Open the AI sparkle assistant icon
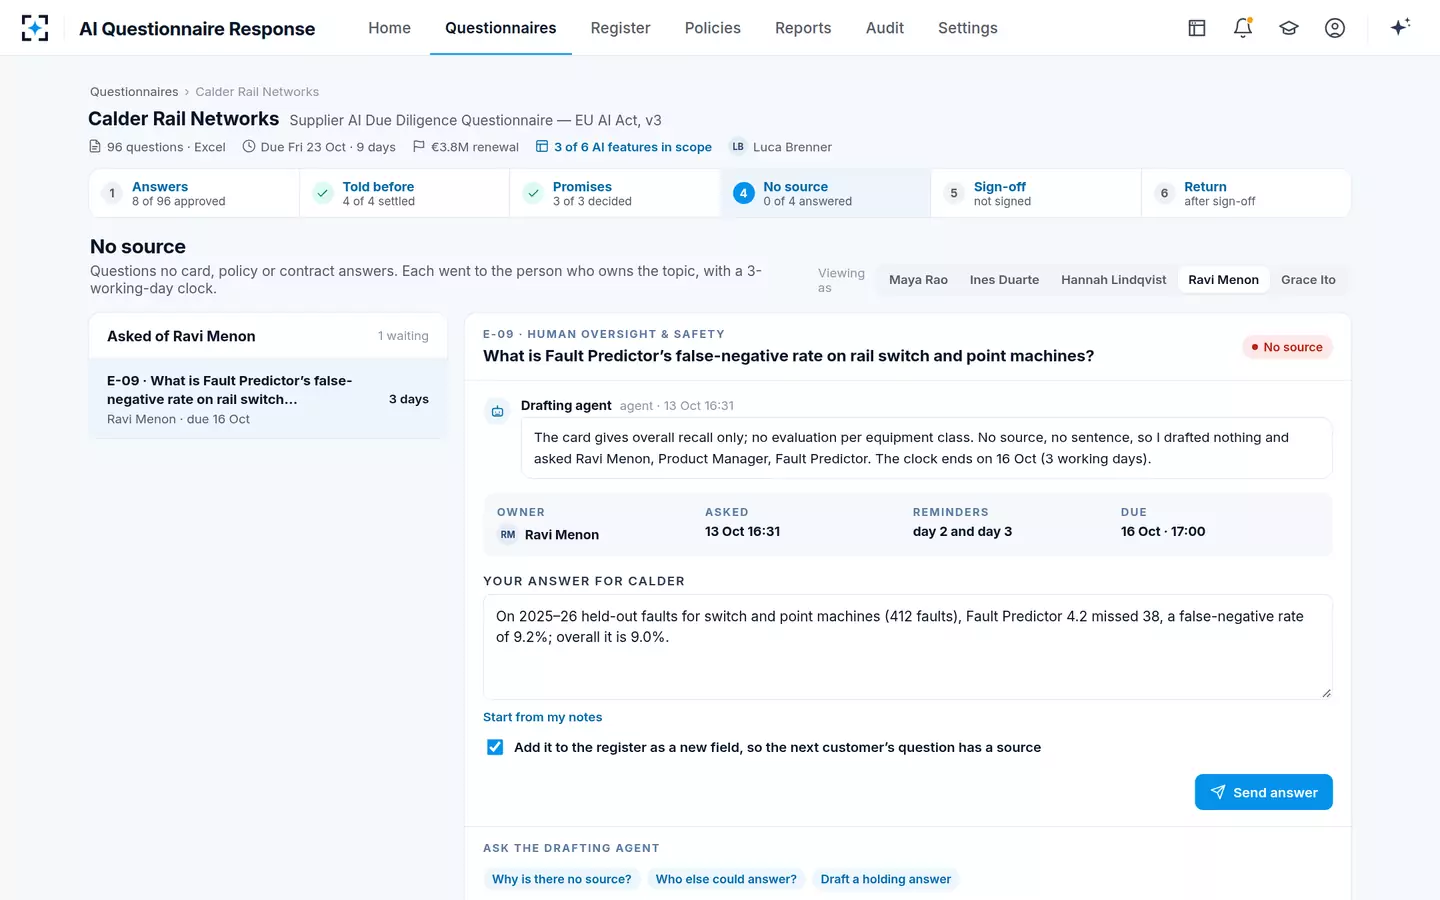This screenshot has width=1440, height=900. point(1400,27)
